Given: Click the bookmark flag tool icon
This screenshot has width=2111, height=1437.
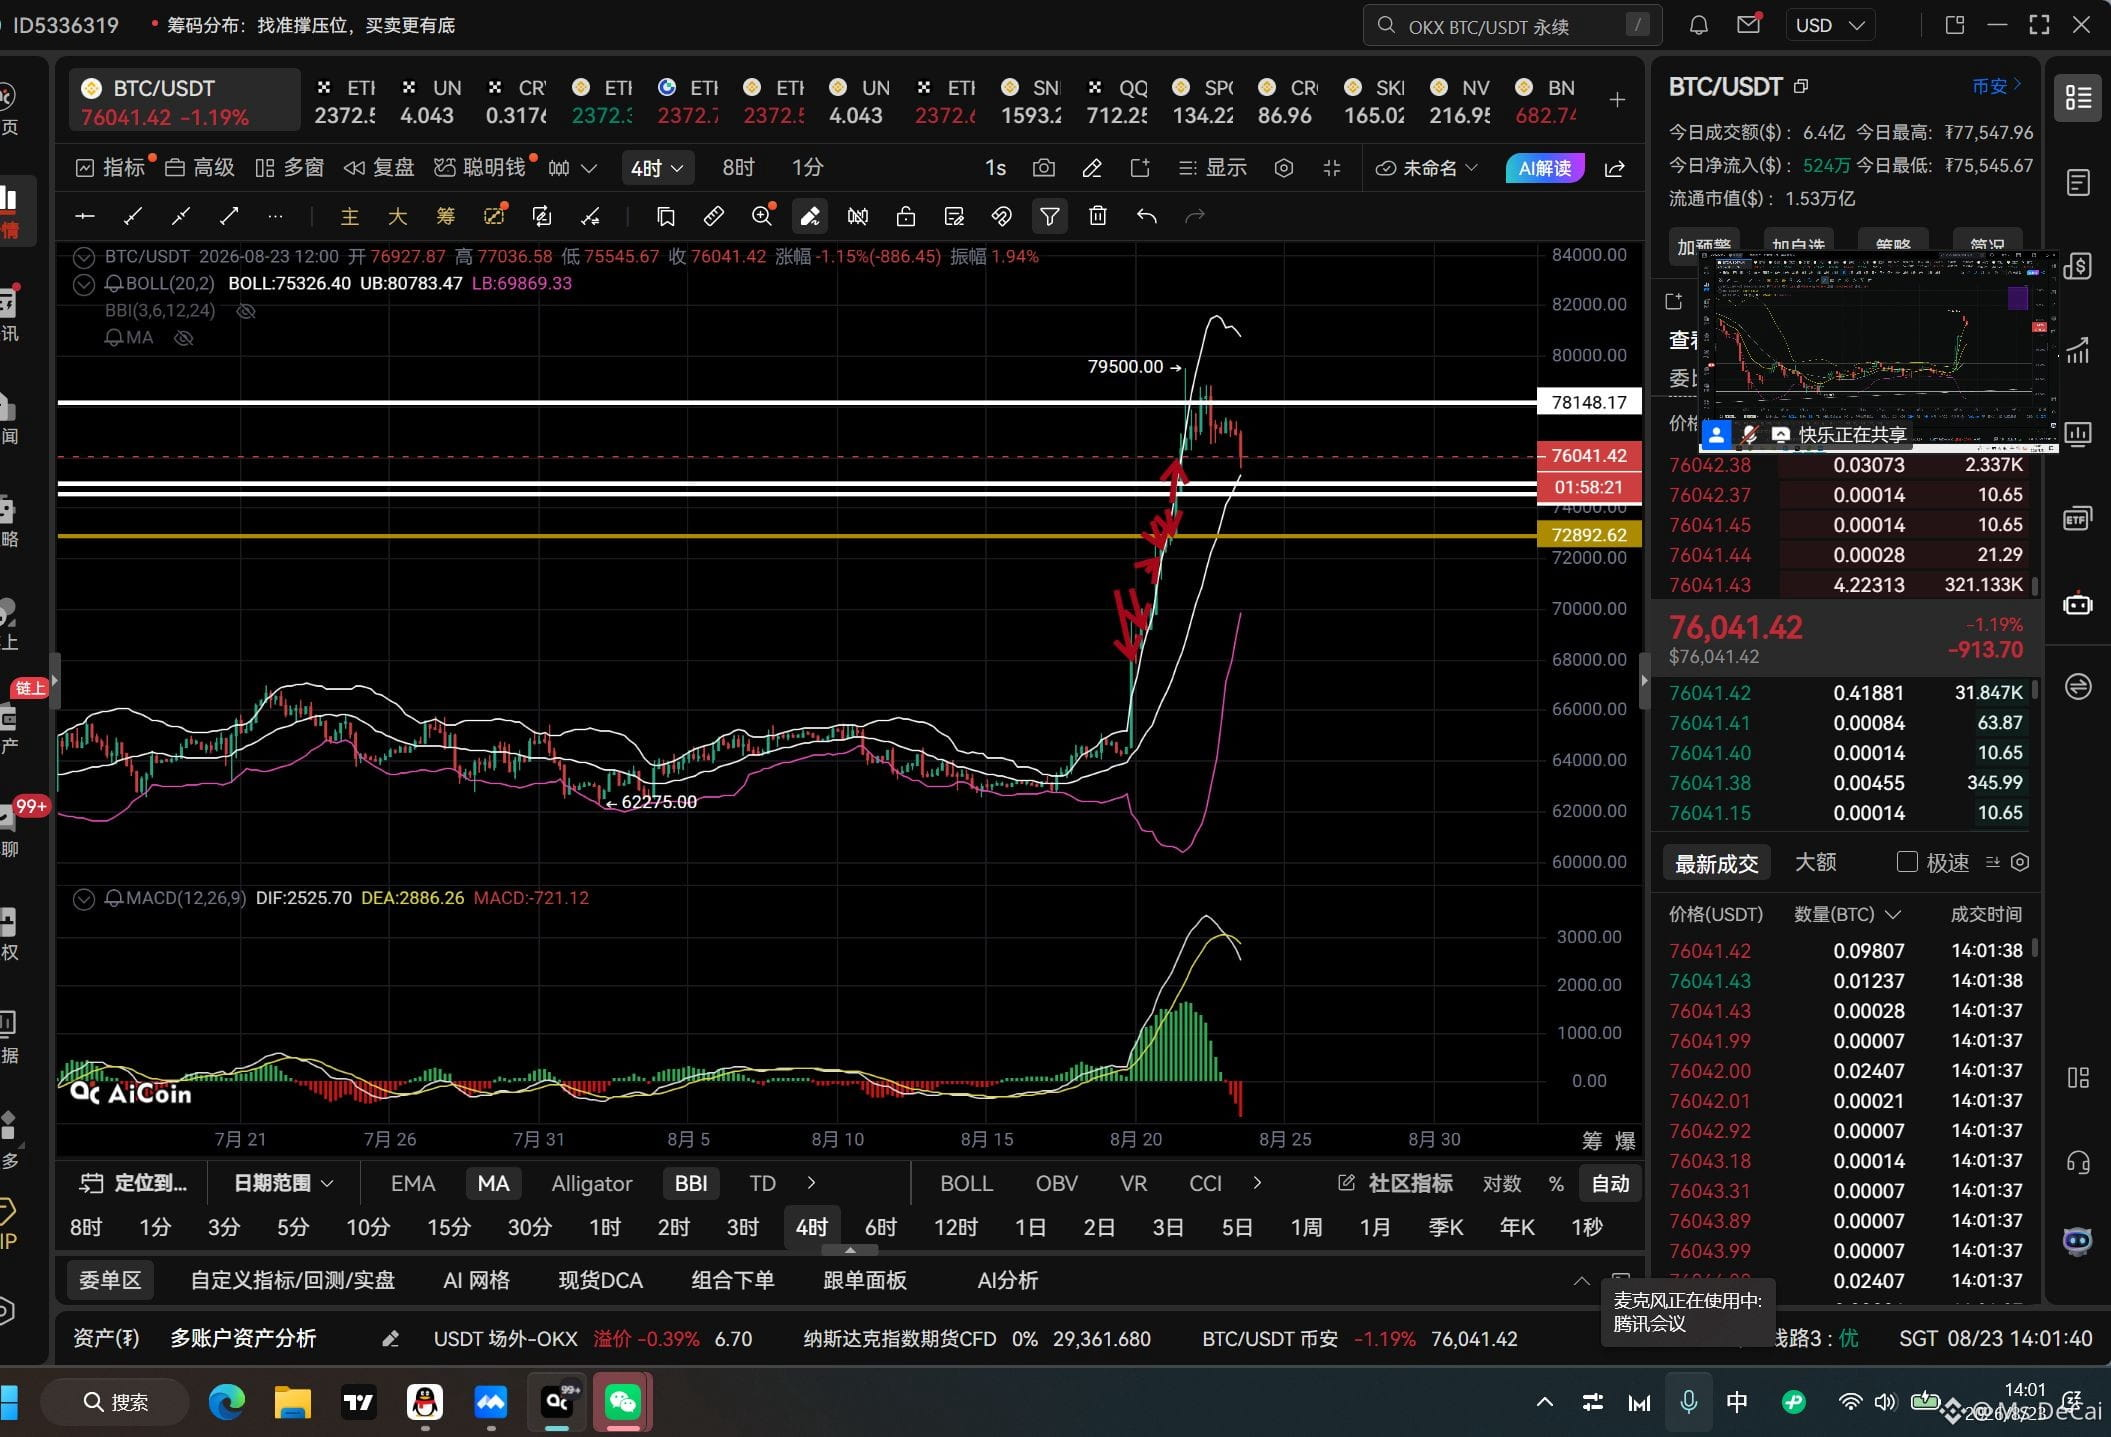Looking at the screenshot, I should [666, 216].
